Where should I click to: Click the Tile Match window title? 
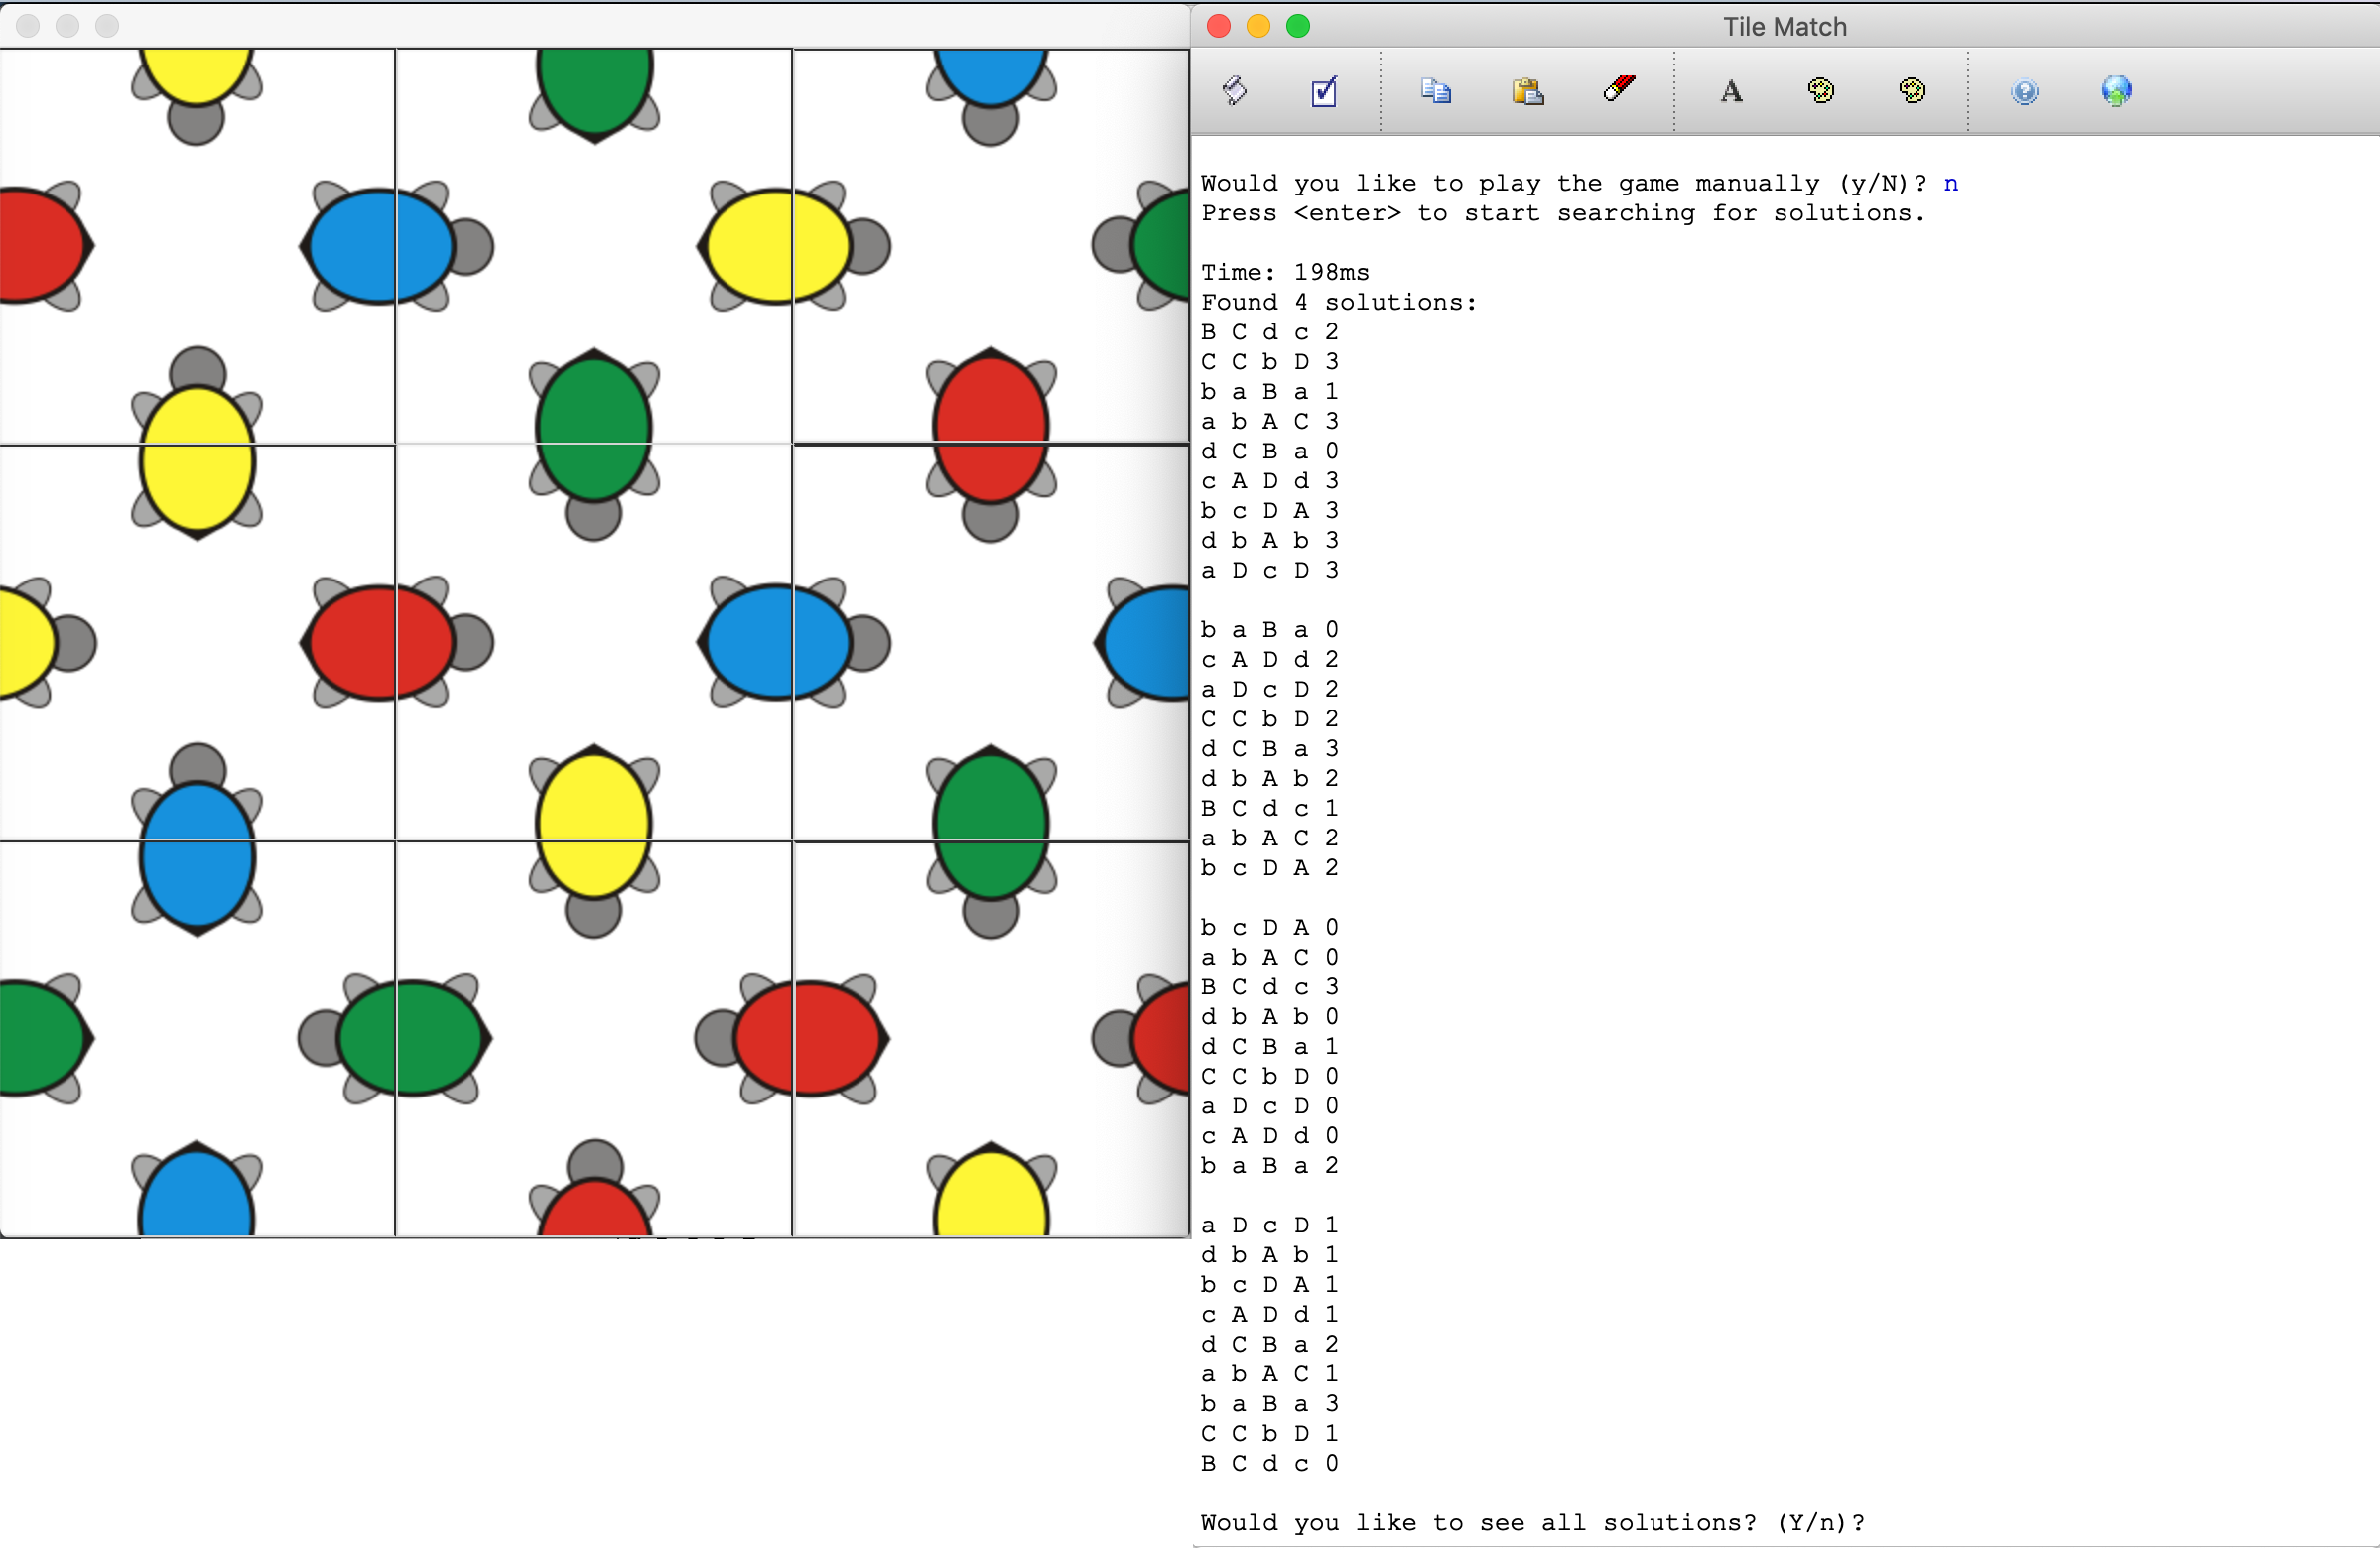(x=1784, y=27)
